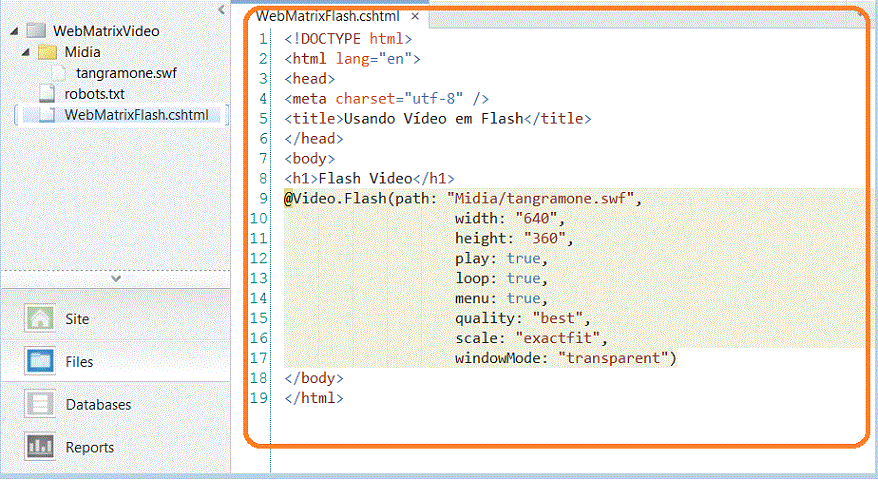Click the h1 Flash Video heading line
This screenshot has width=878, height=480.
tap(369, 179)
